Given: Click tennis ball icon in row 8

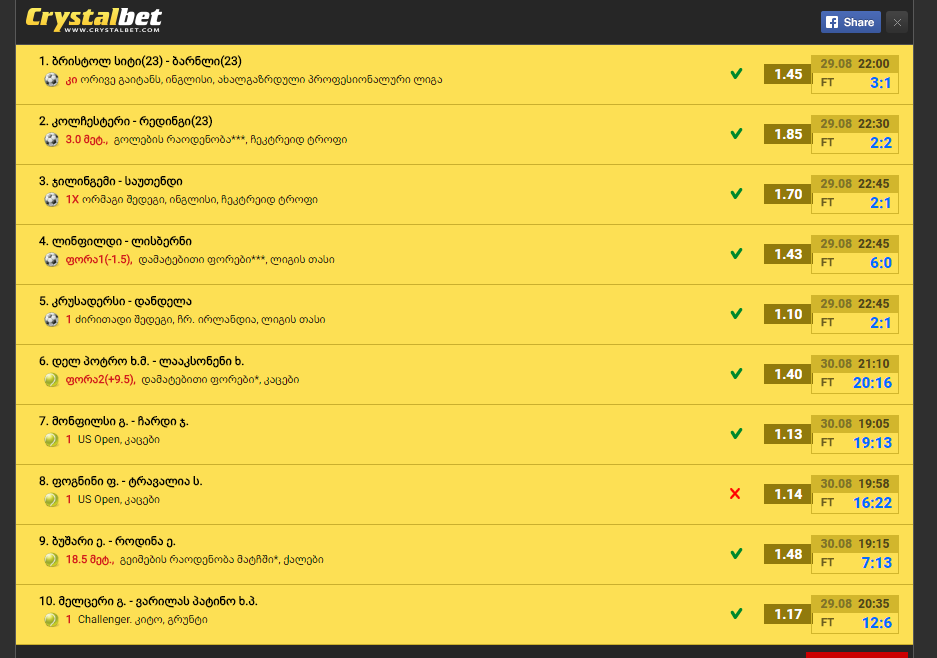Looking at the screenshot, I should (x=51, y=500).
